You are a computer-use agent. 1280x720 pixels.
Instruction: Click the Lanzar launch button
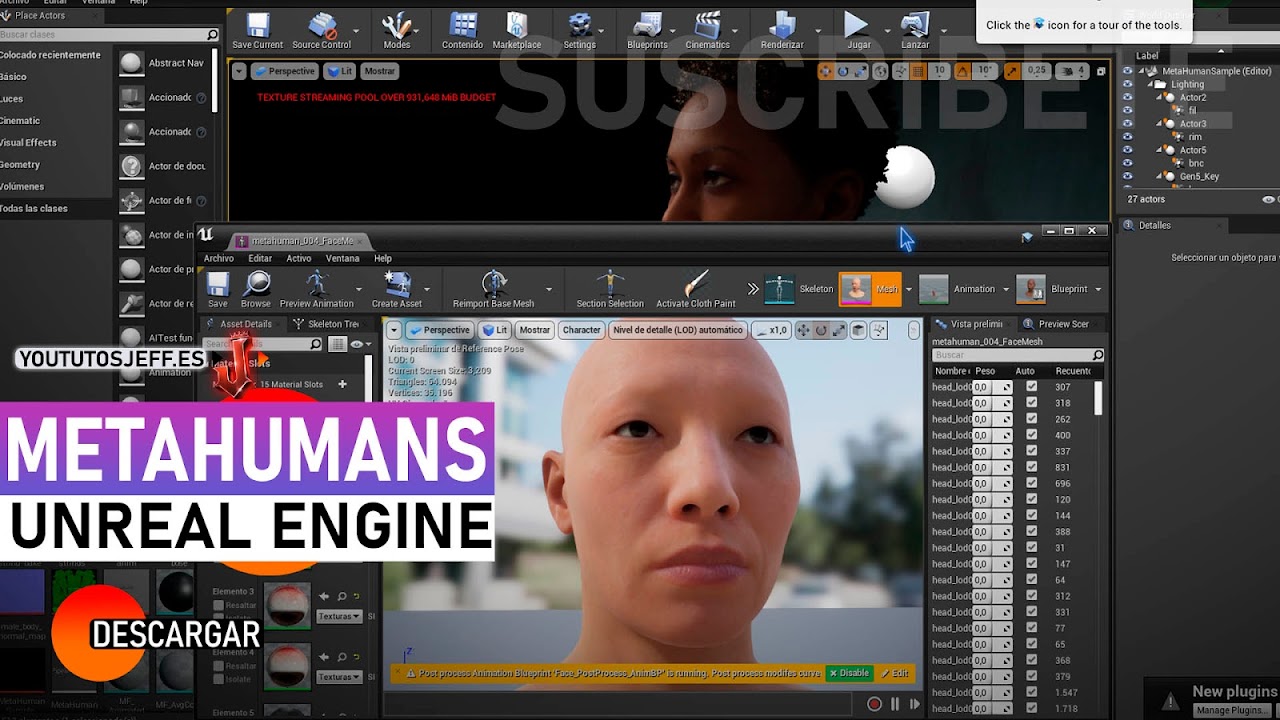tap(915, 31)
